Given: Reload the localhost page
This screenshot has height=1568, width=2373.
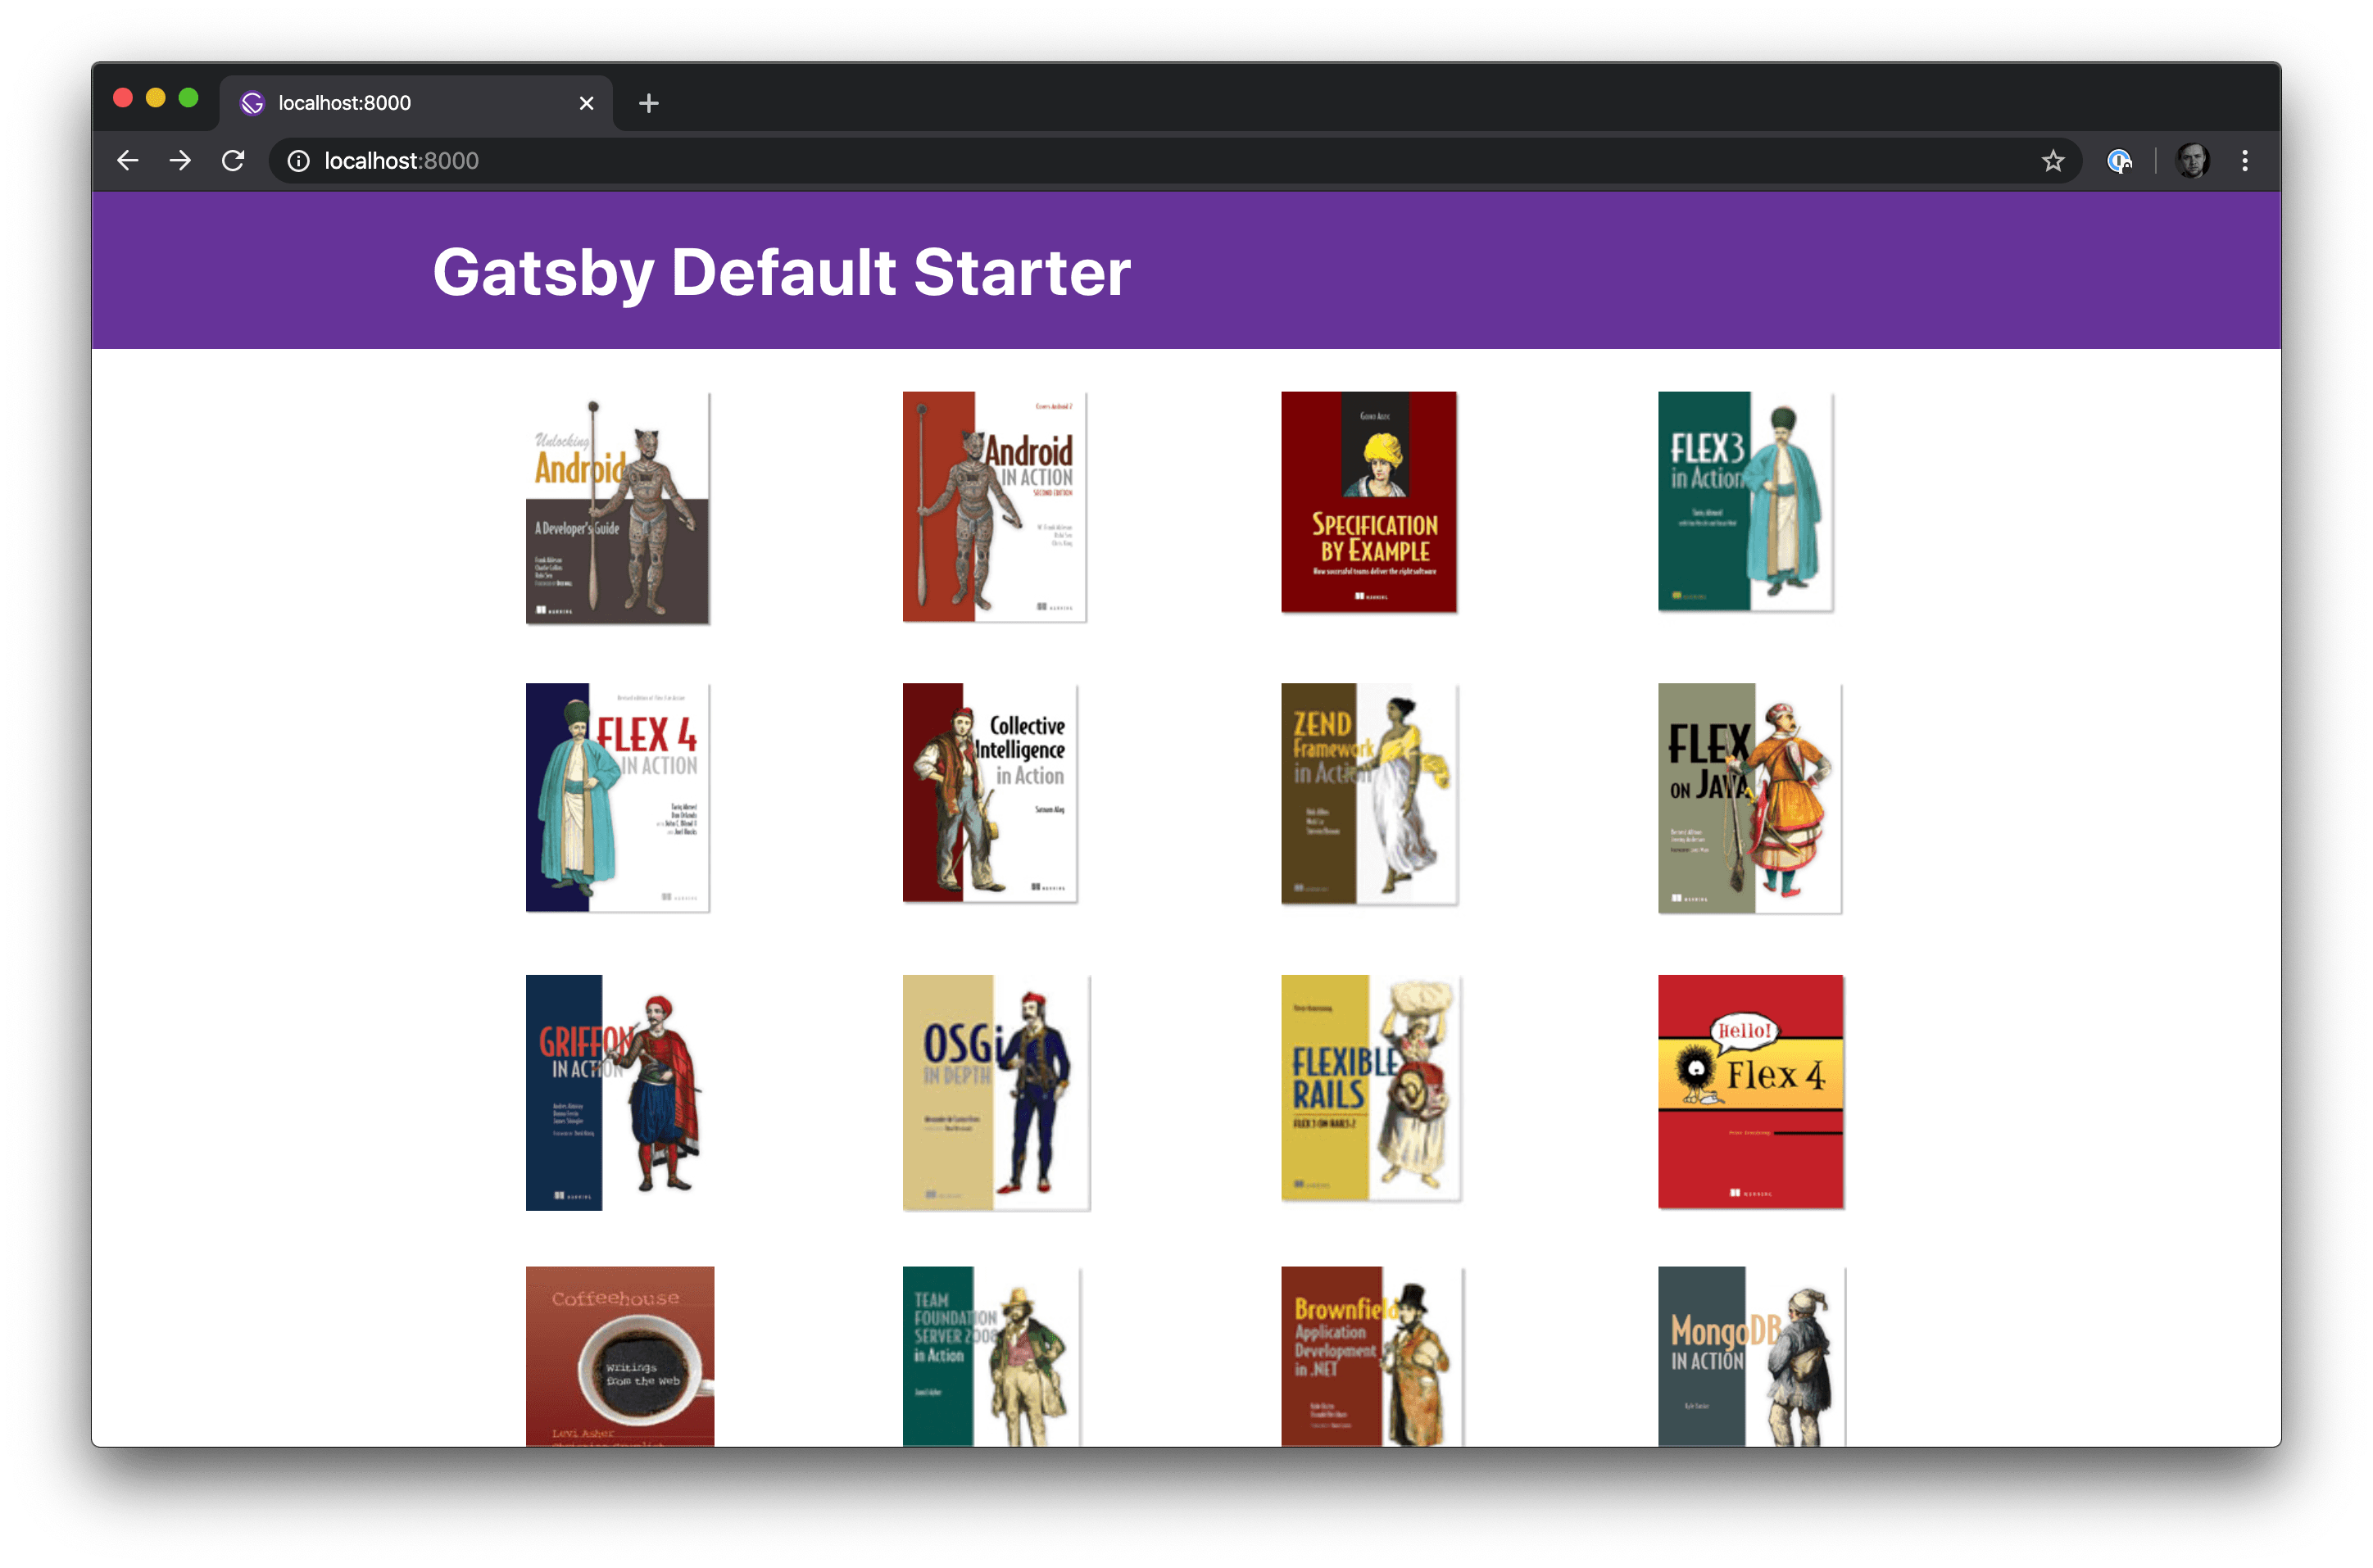Looking at the screenshot, I should tap(233, 161).
